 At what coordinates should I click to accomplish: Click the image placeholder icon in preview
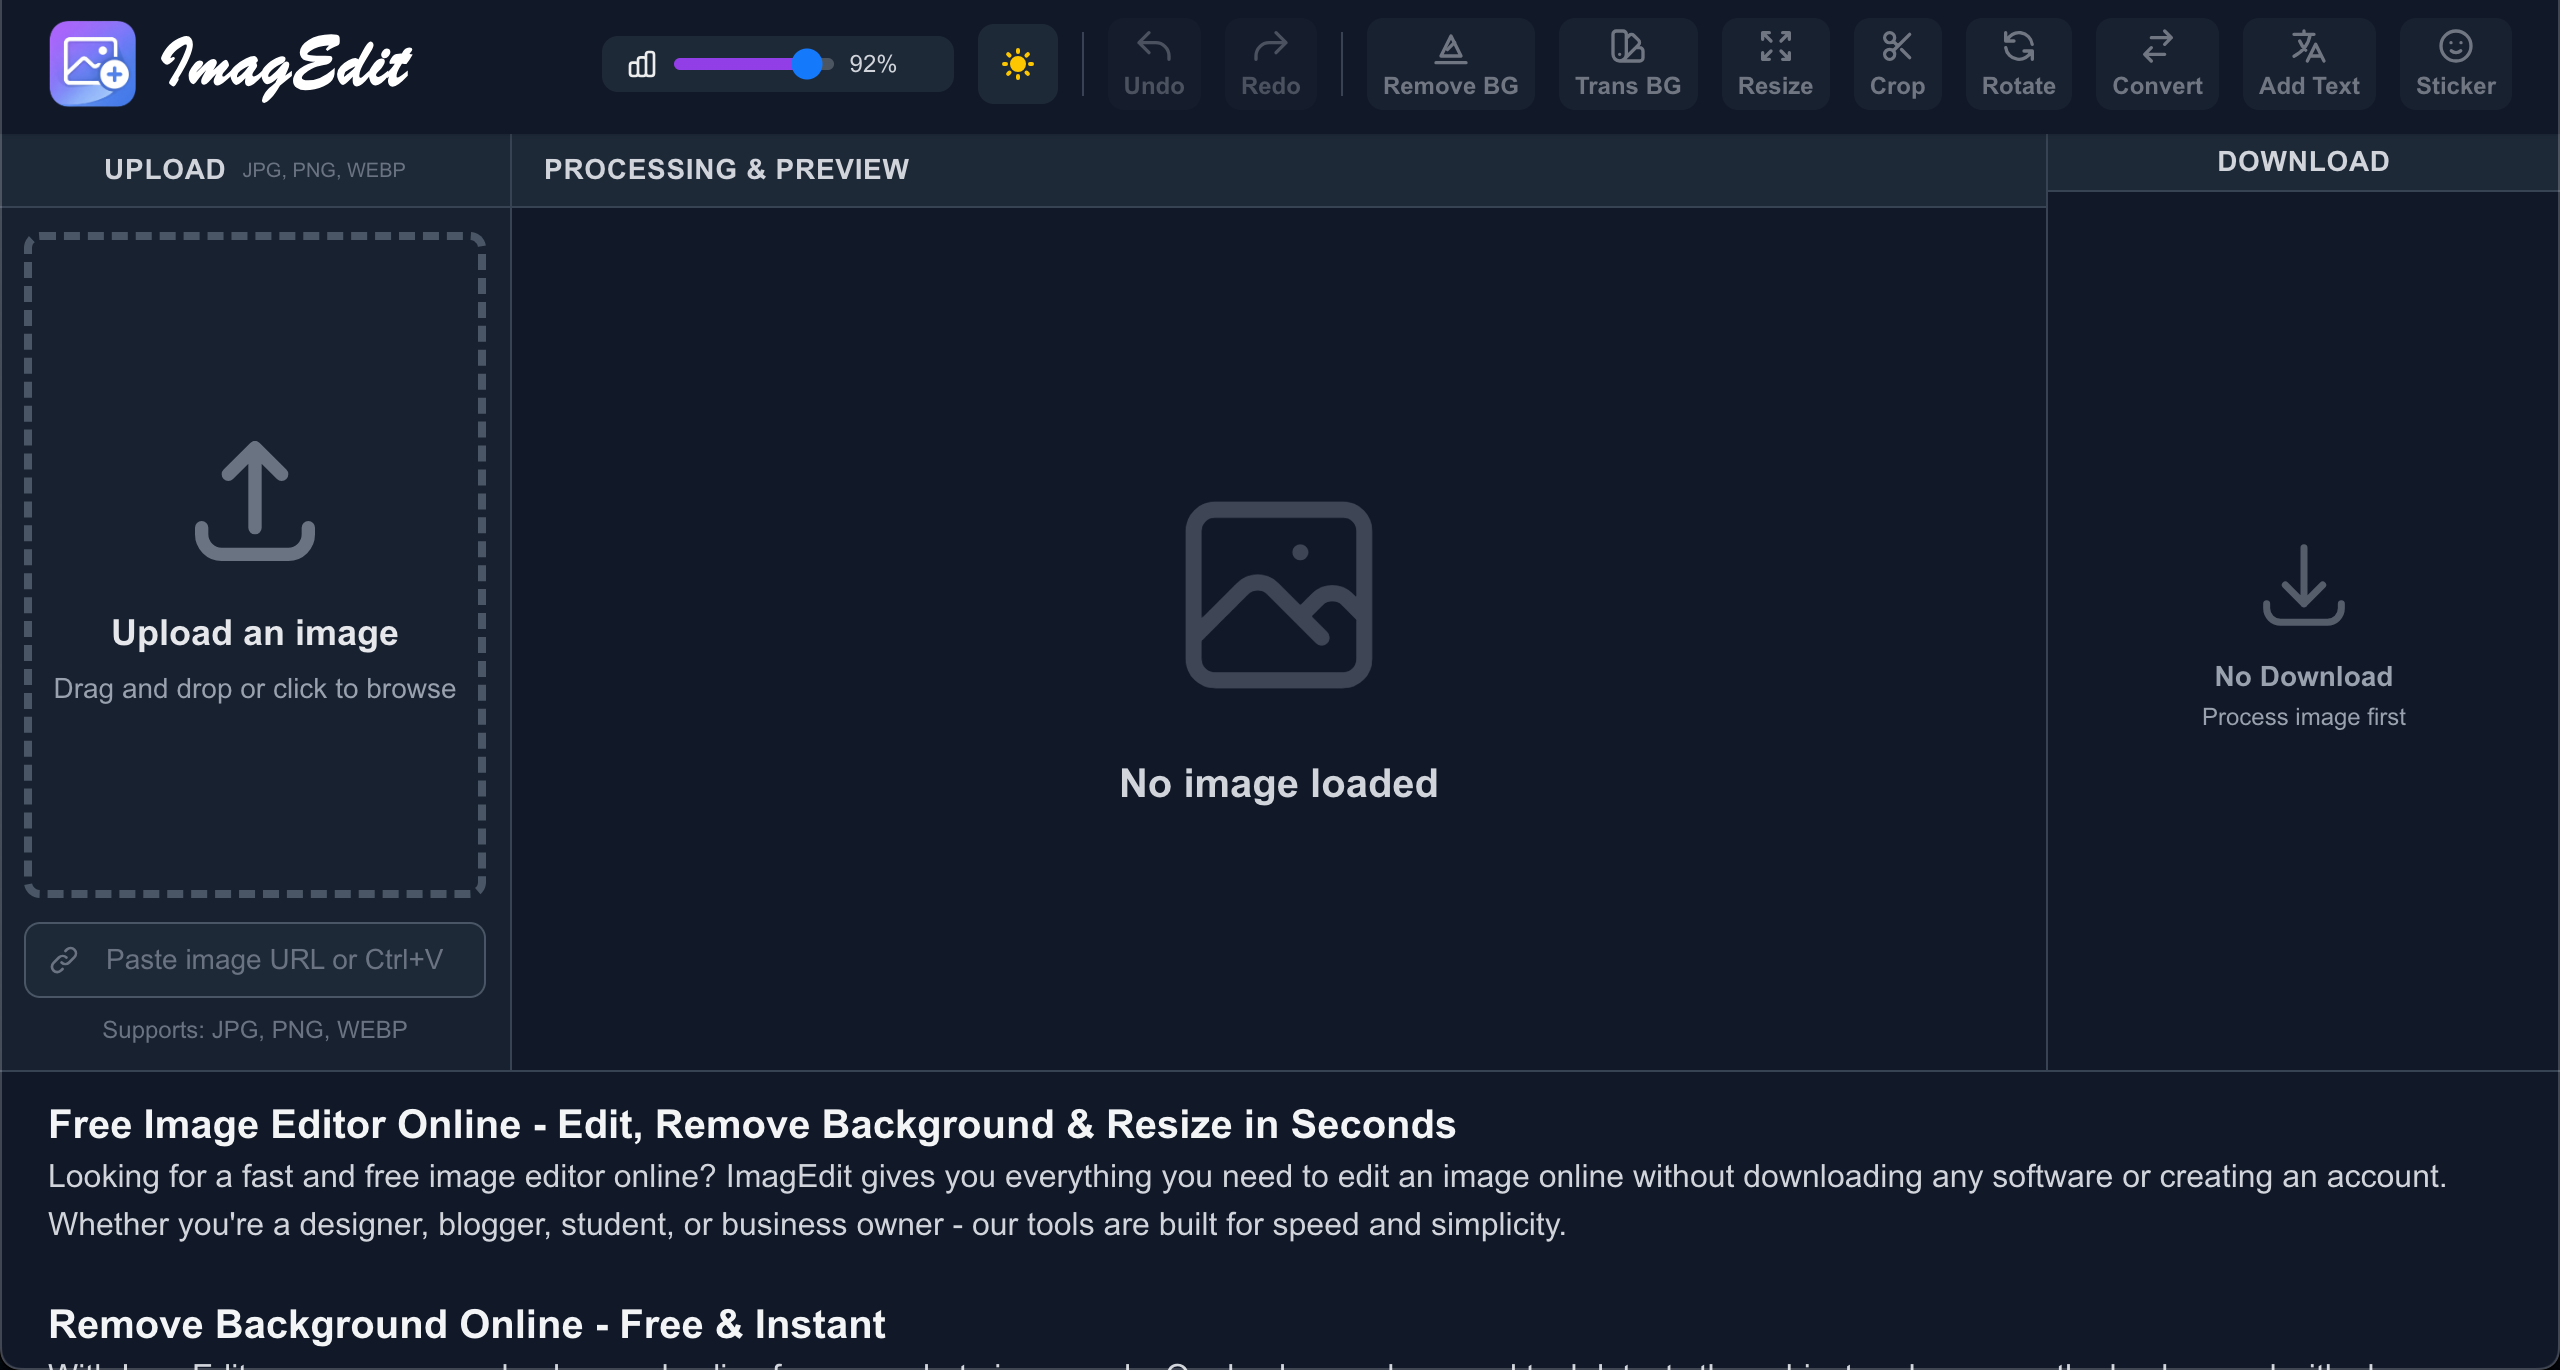pos(1278,594)
